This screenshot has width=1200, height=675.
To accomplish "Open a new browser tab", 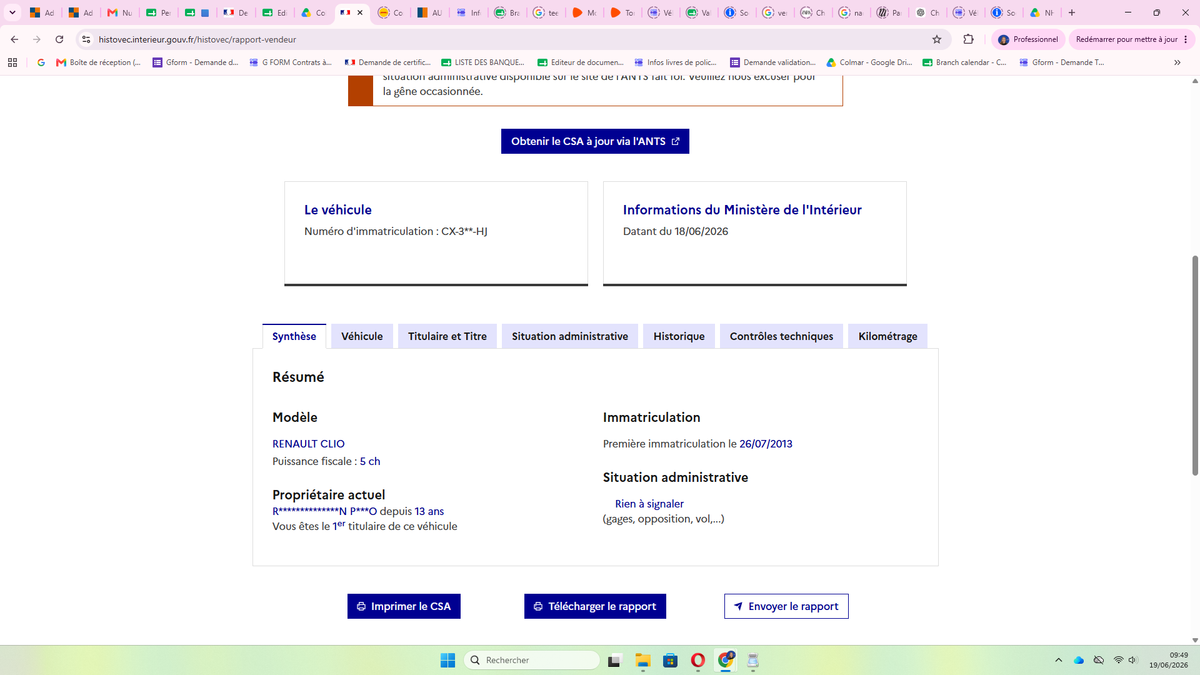I will coord(1072,13).
